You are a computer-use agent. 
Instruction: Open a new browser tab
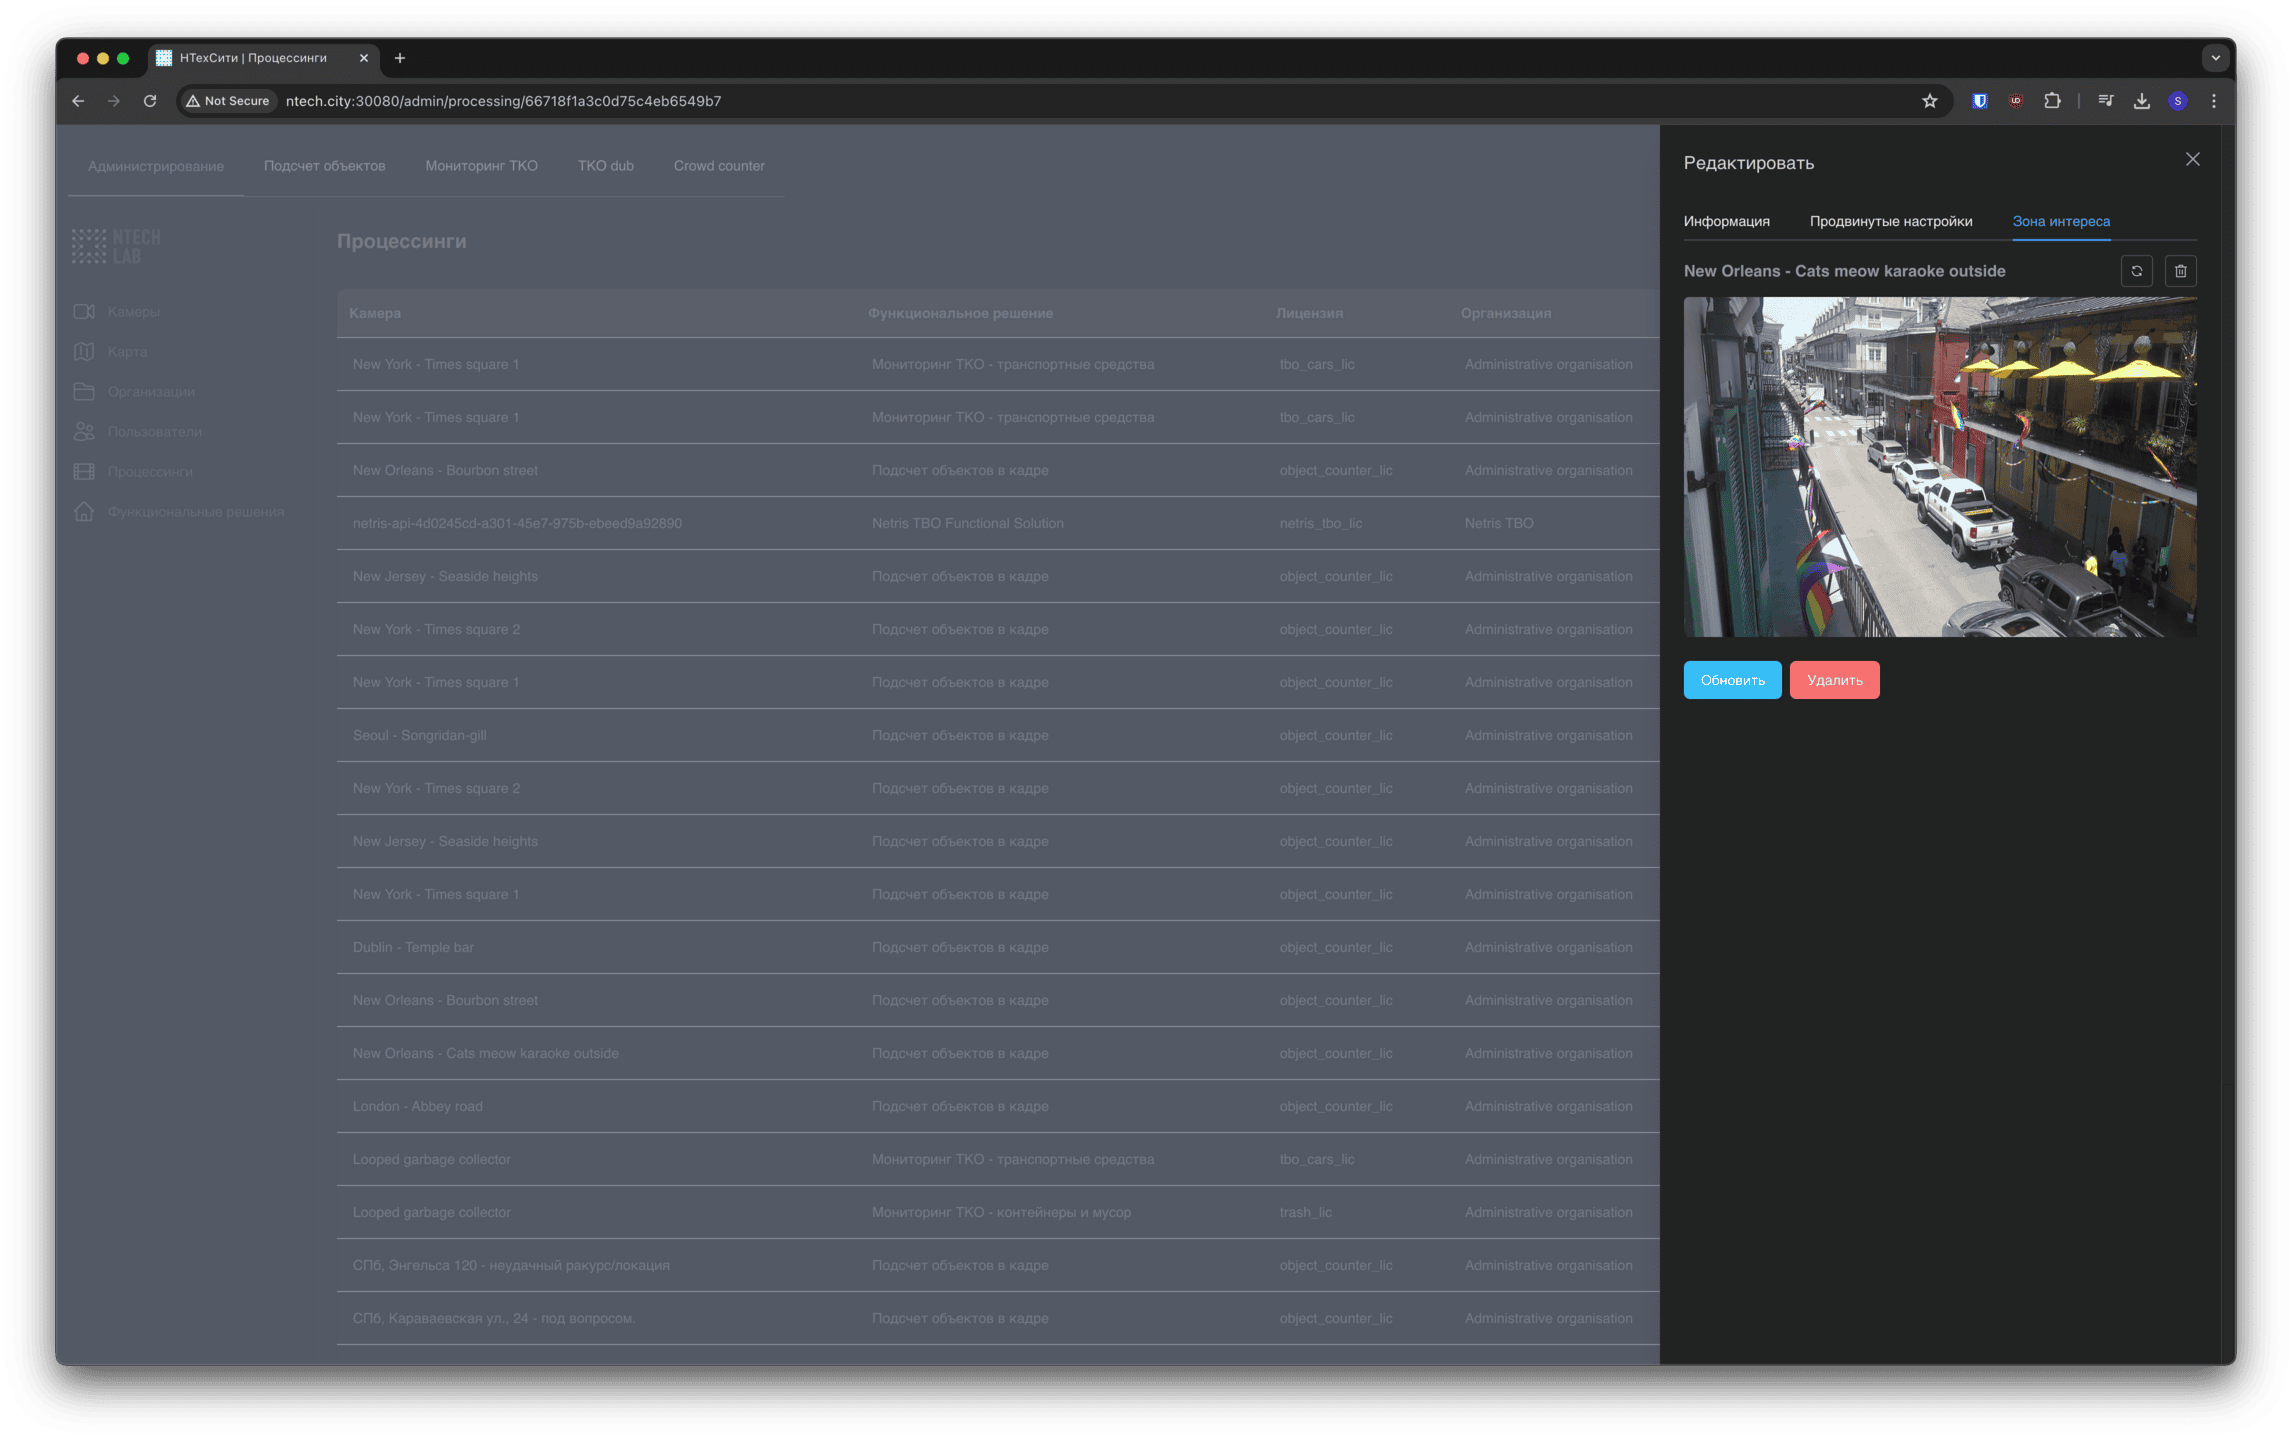coord(400,58)
